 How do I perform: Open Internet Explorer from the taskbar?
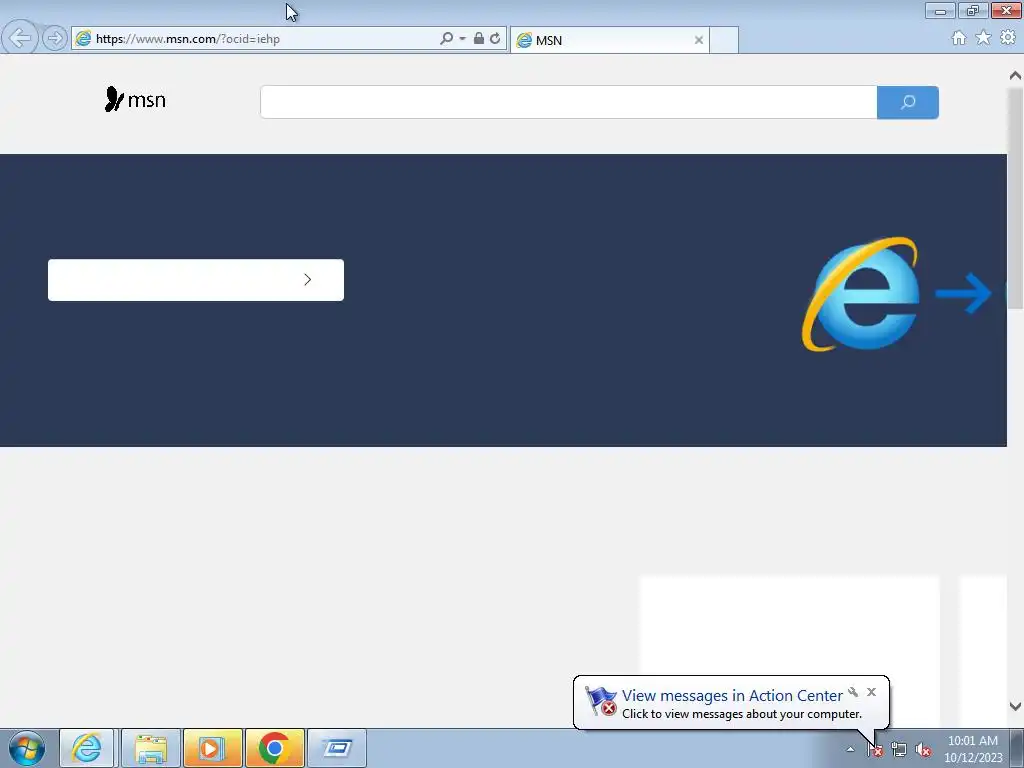pyautogui.click(x=87, y=748)
